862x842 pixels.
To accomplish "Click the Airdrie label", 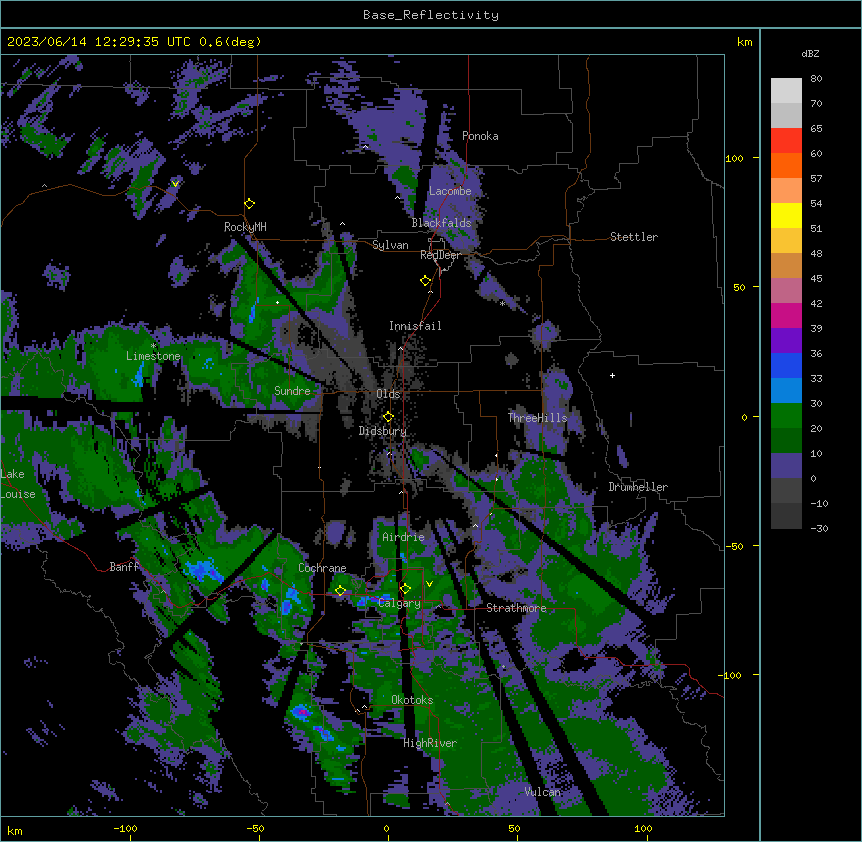I will click(403, 537).
